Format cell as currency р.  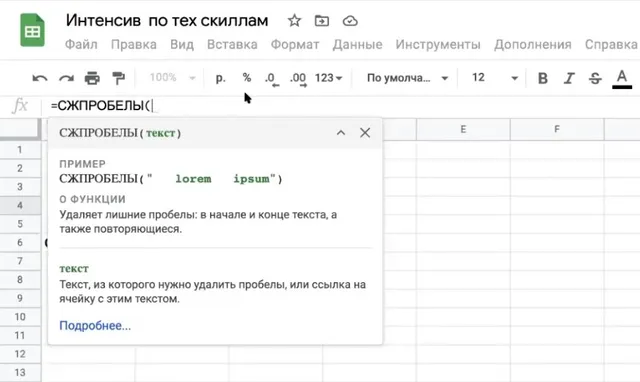click(220, 78)
